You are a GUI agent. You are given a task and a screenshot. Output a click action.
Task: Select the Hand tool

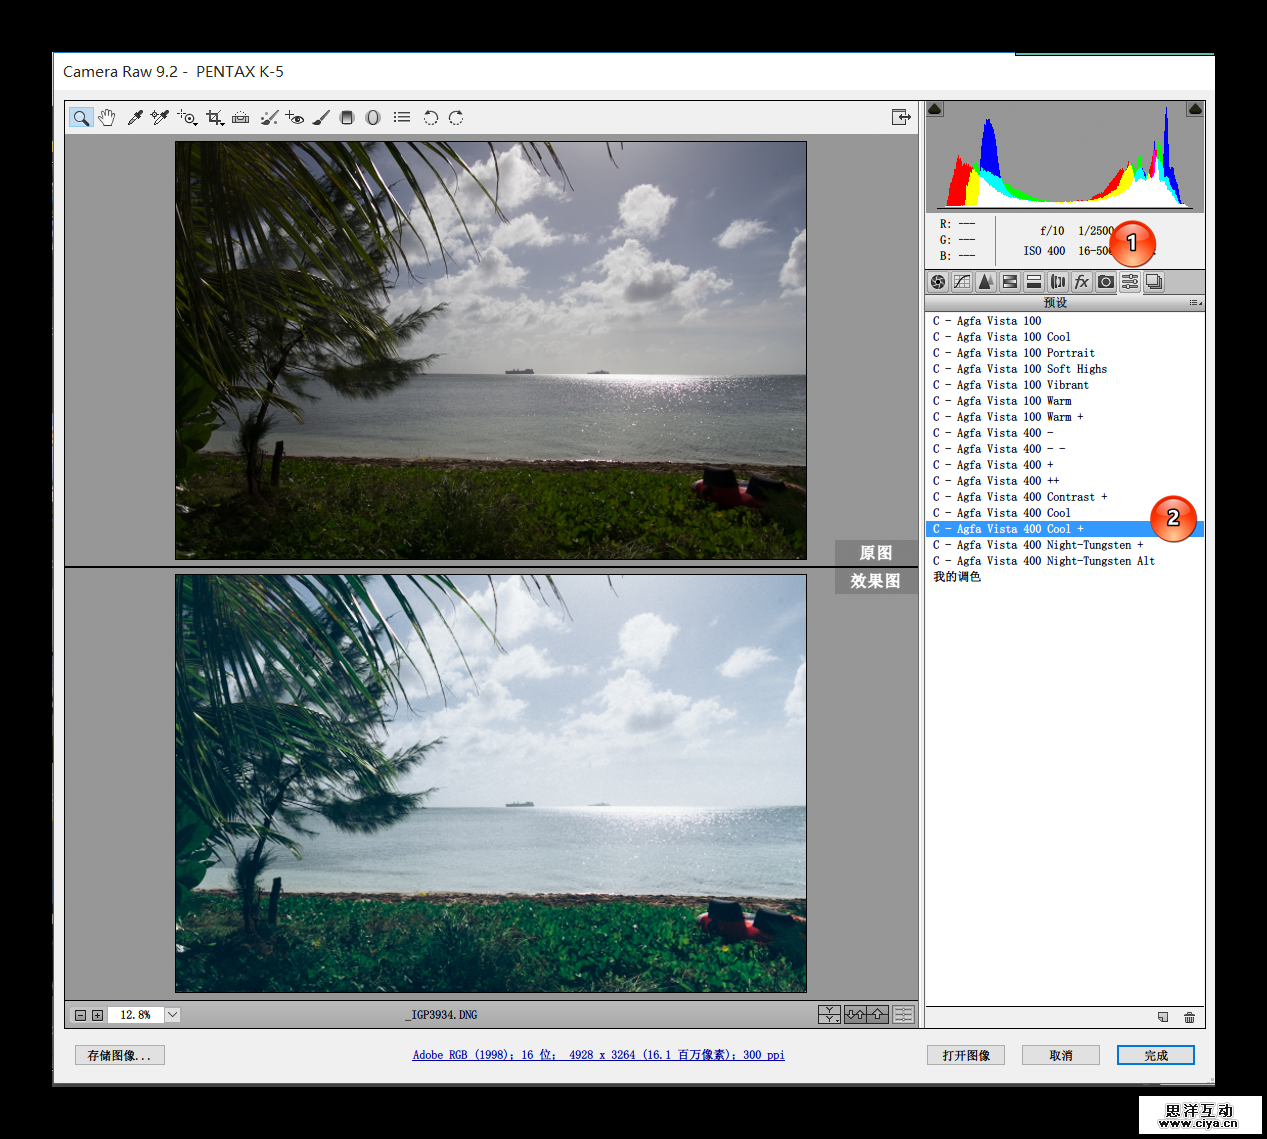[x=107, y=118]
